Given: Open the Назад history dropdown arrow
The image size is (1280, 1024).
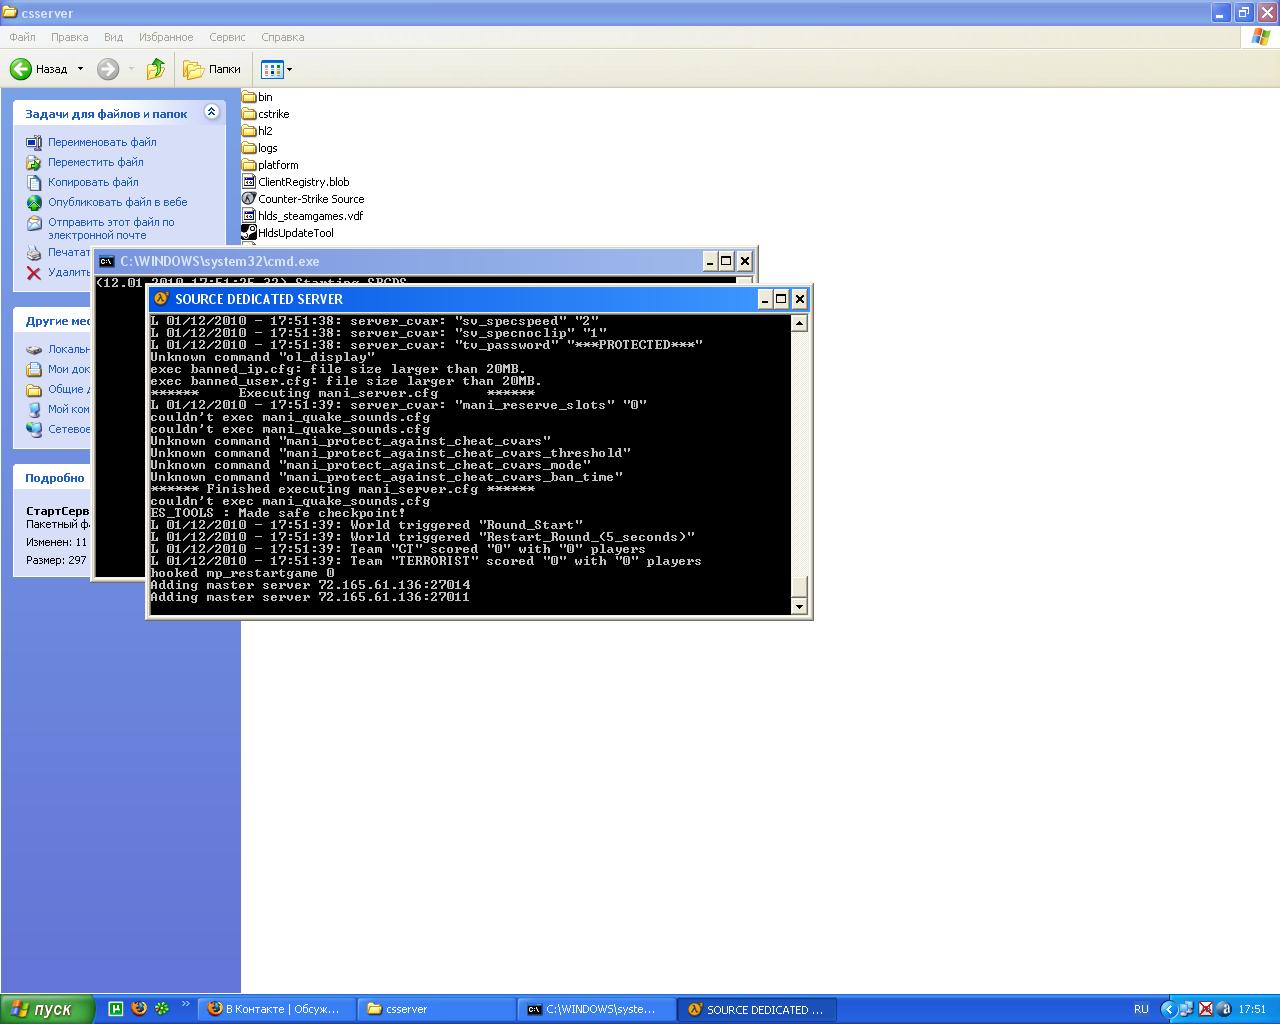Looking at the screenshot, I should 80,69.
